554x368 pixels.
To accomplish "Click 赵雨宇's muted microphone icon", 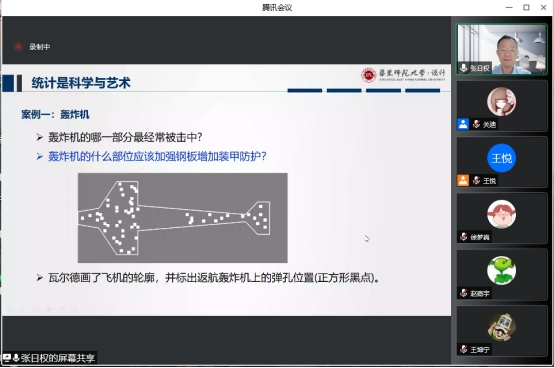I will pos(464,293).
